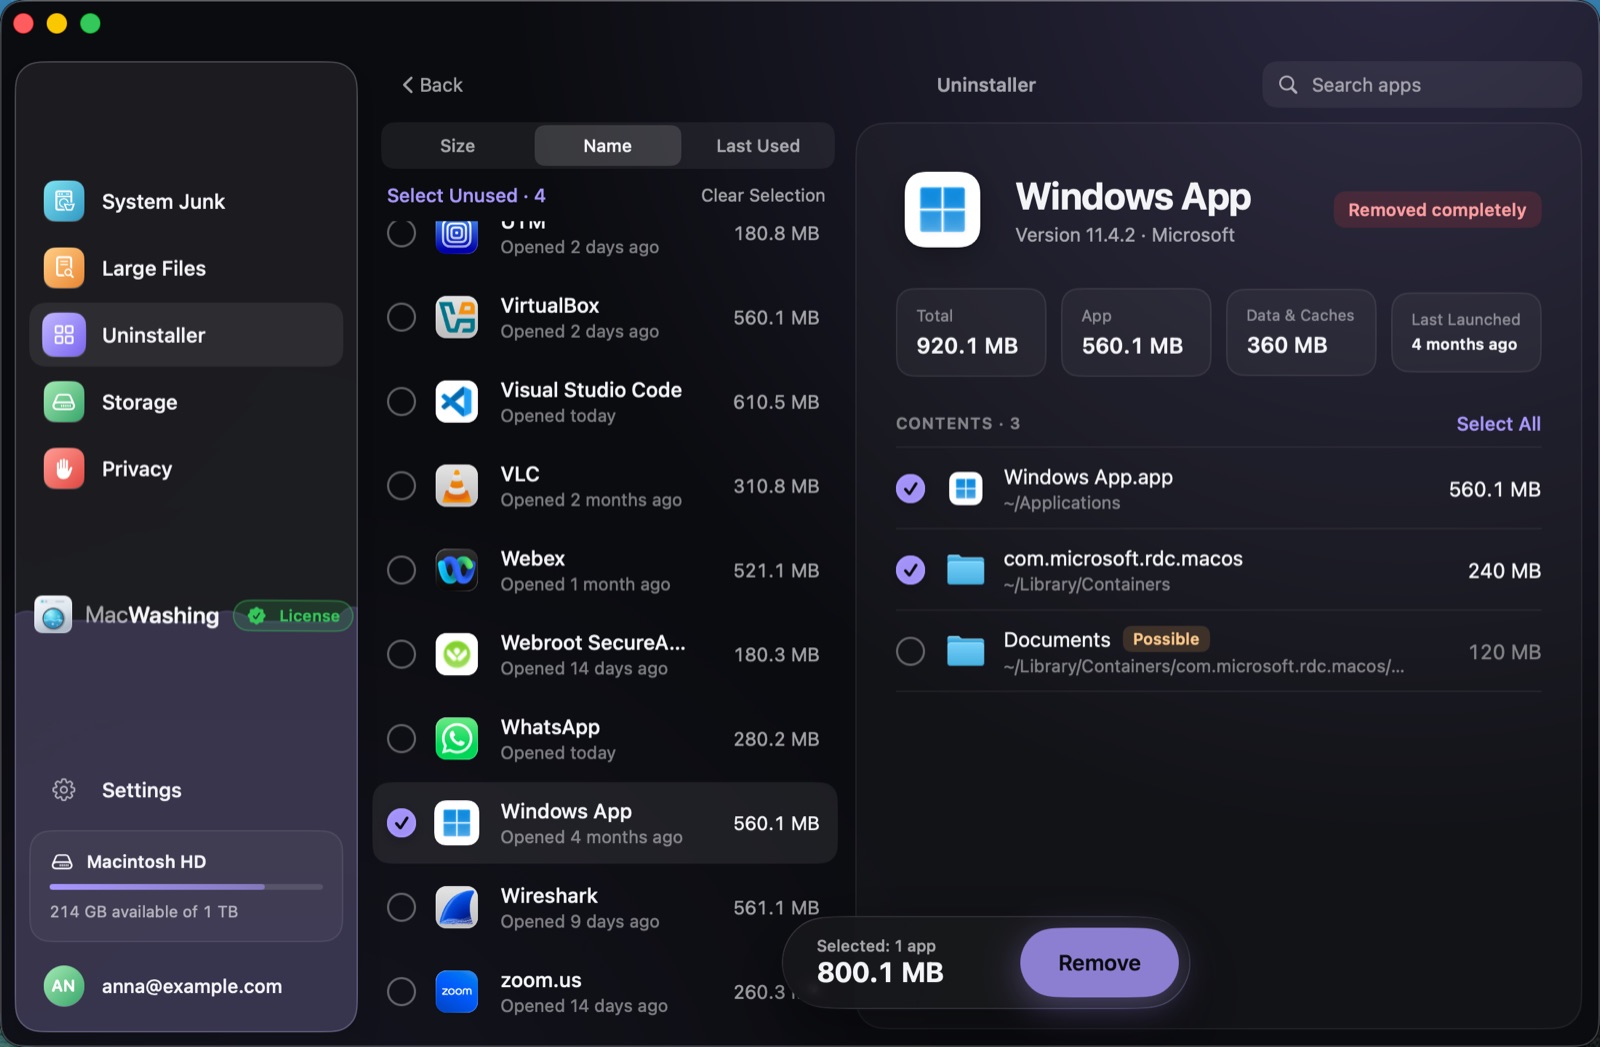Click the Removed completely badge
Viewport: 1600px width, 1047px height.
click(1437, 210)
